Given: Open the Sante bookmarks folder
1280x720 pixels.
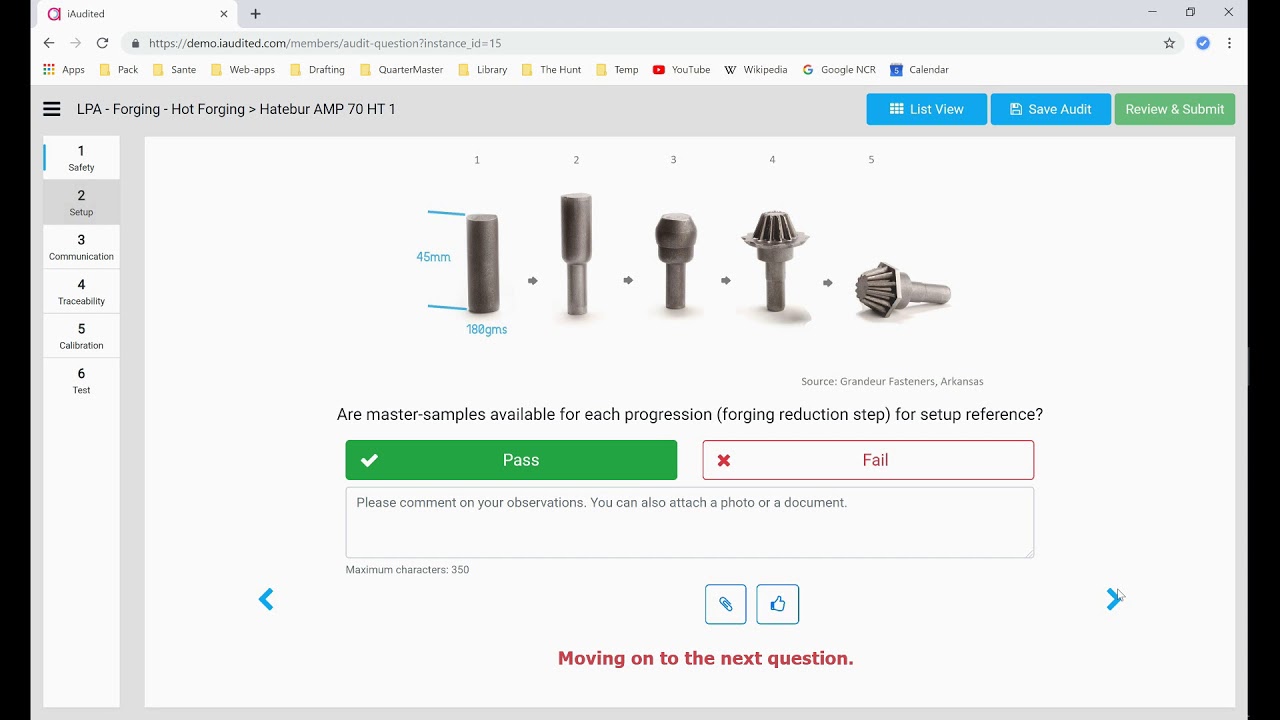Looking at the screenshot, I should [x=174, y=70].
